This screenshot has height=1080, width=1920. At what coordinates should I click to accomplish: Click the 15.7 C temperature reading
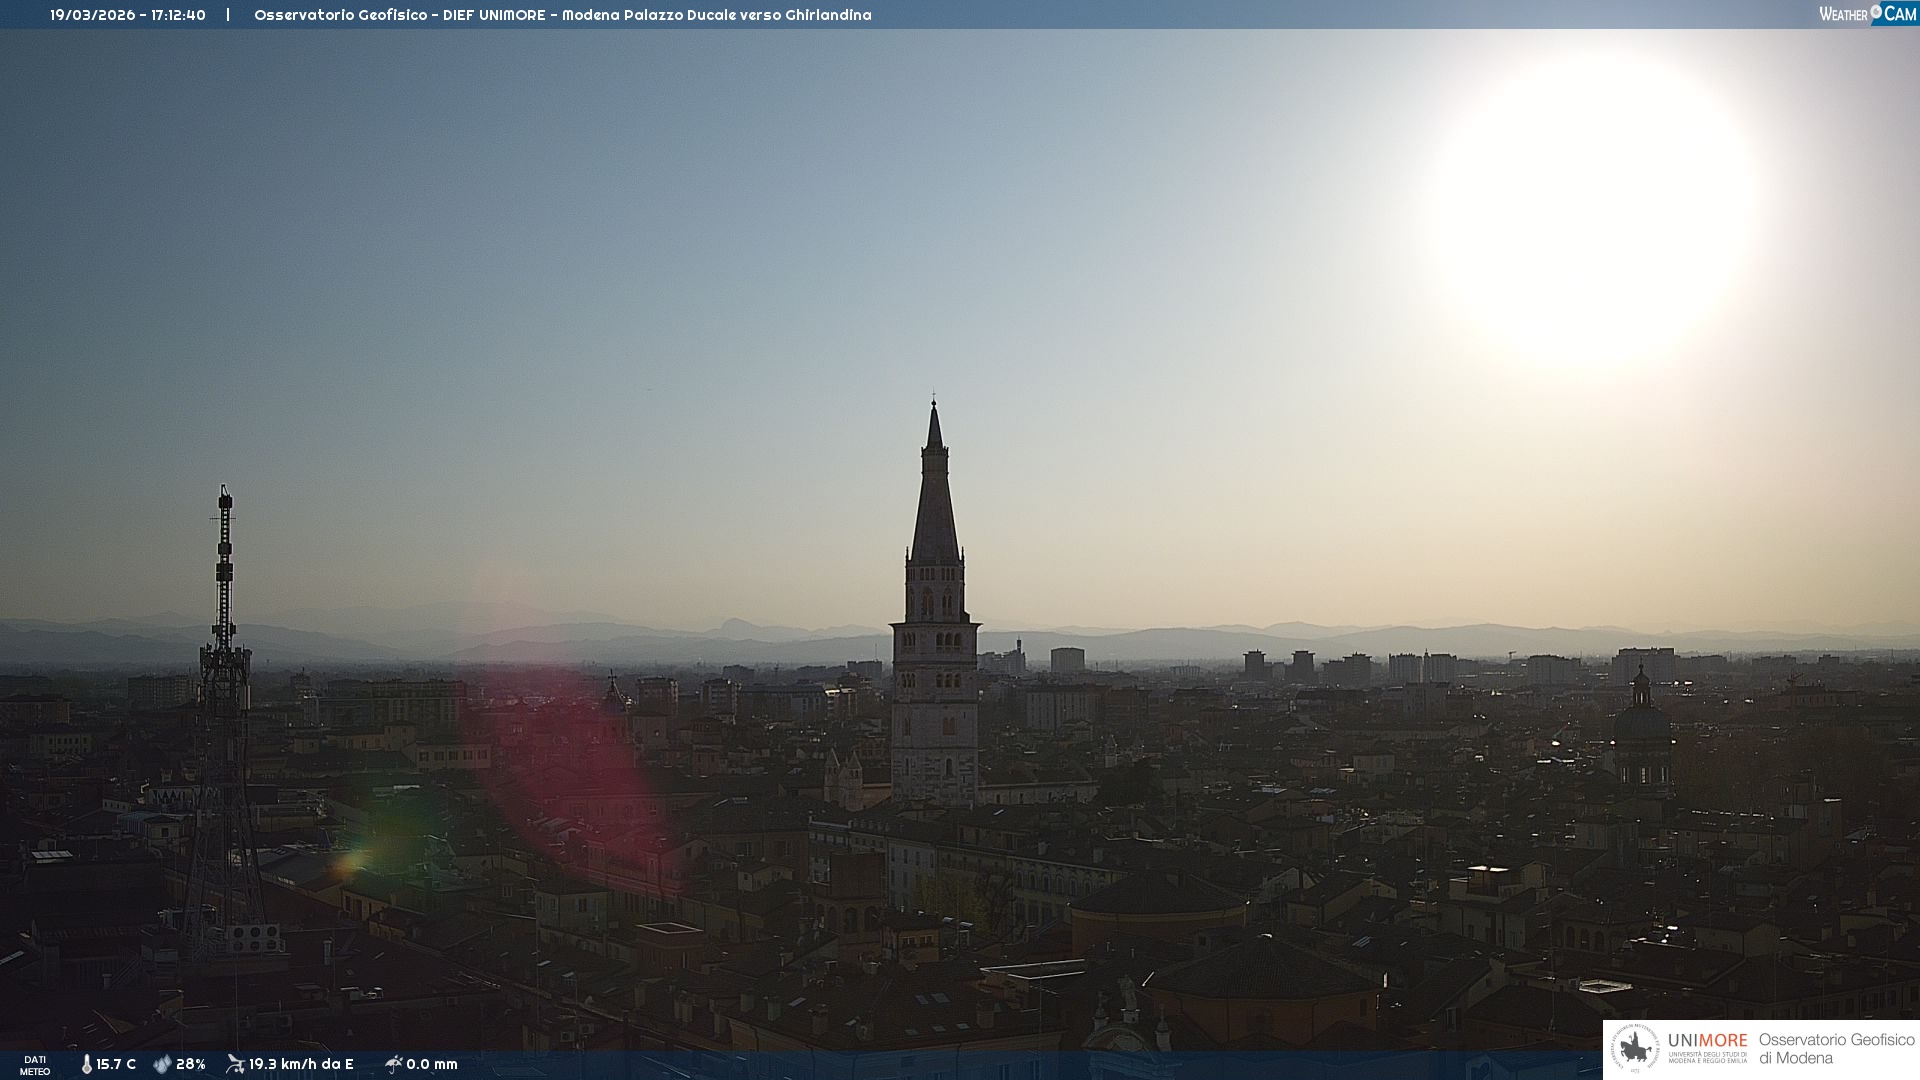[116, 1064]
